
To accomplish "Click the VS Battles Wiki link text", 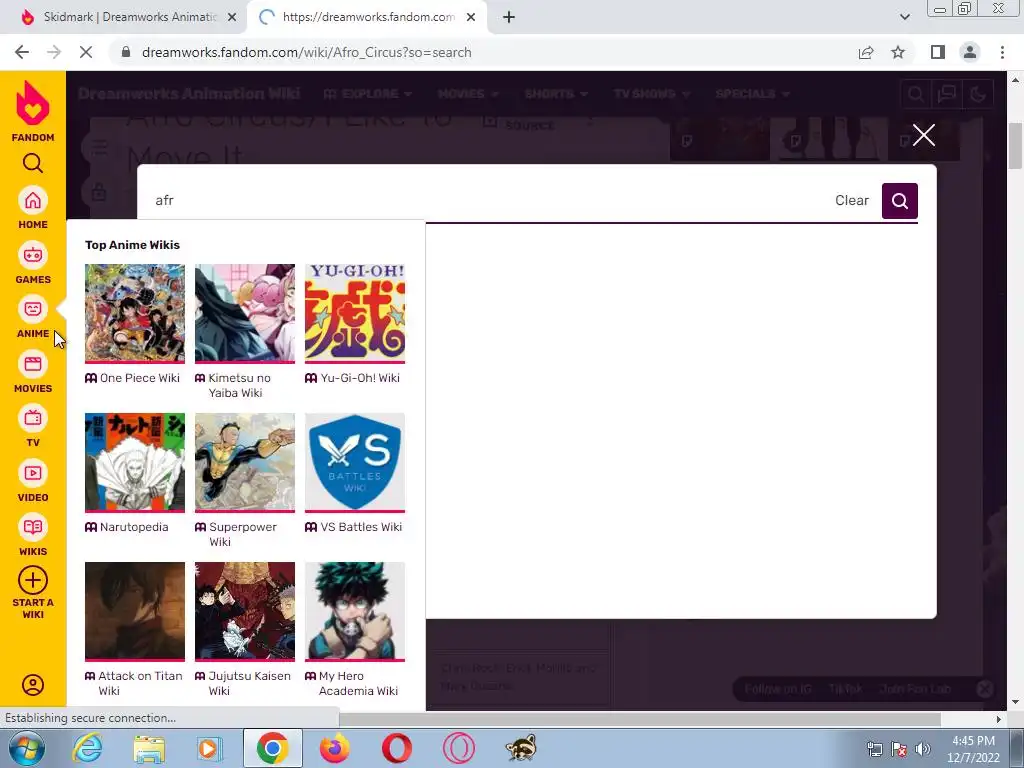I will click(360, 526).
